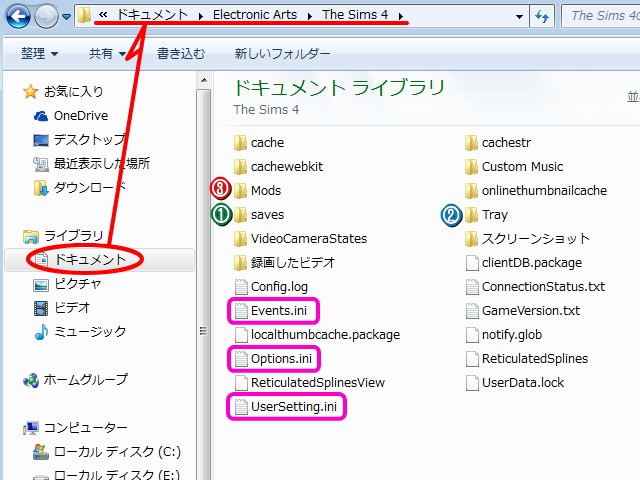Select the cachestr folder
The height and width of the screenshot is (480, 640).
tap(498, 143)
